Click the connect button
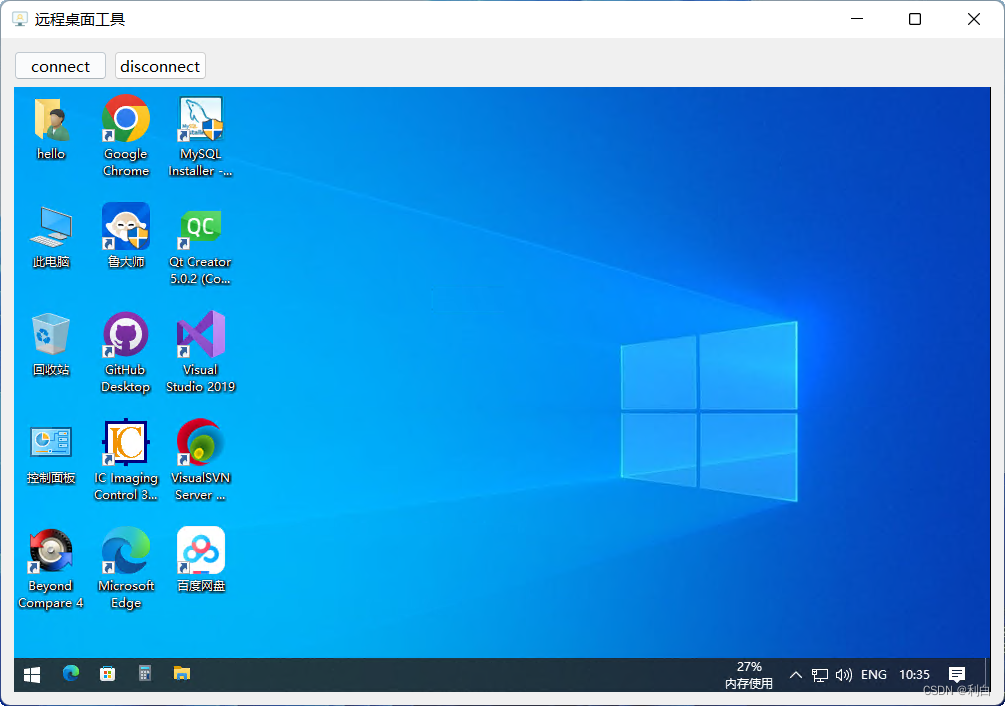This screenshot has width=1005, height=706. [60, 65]
